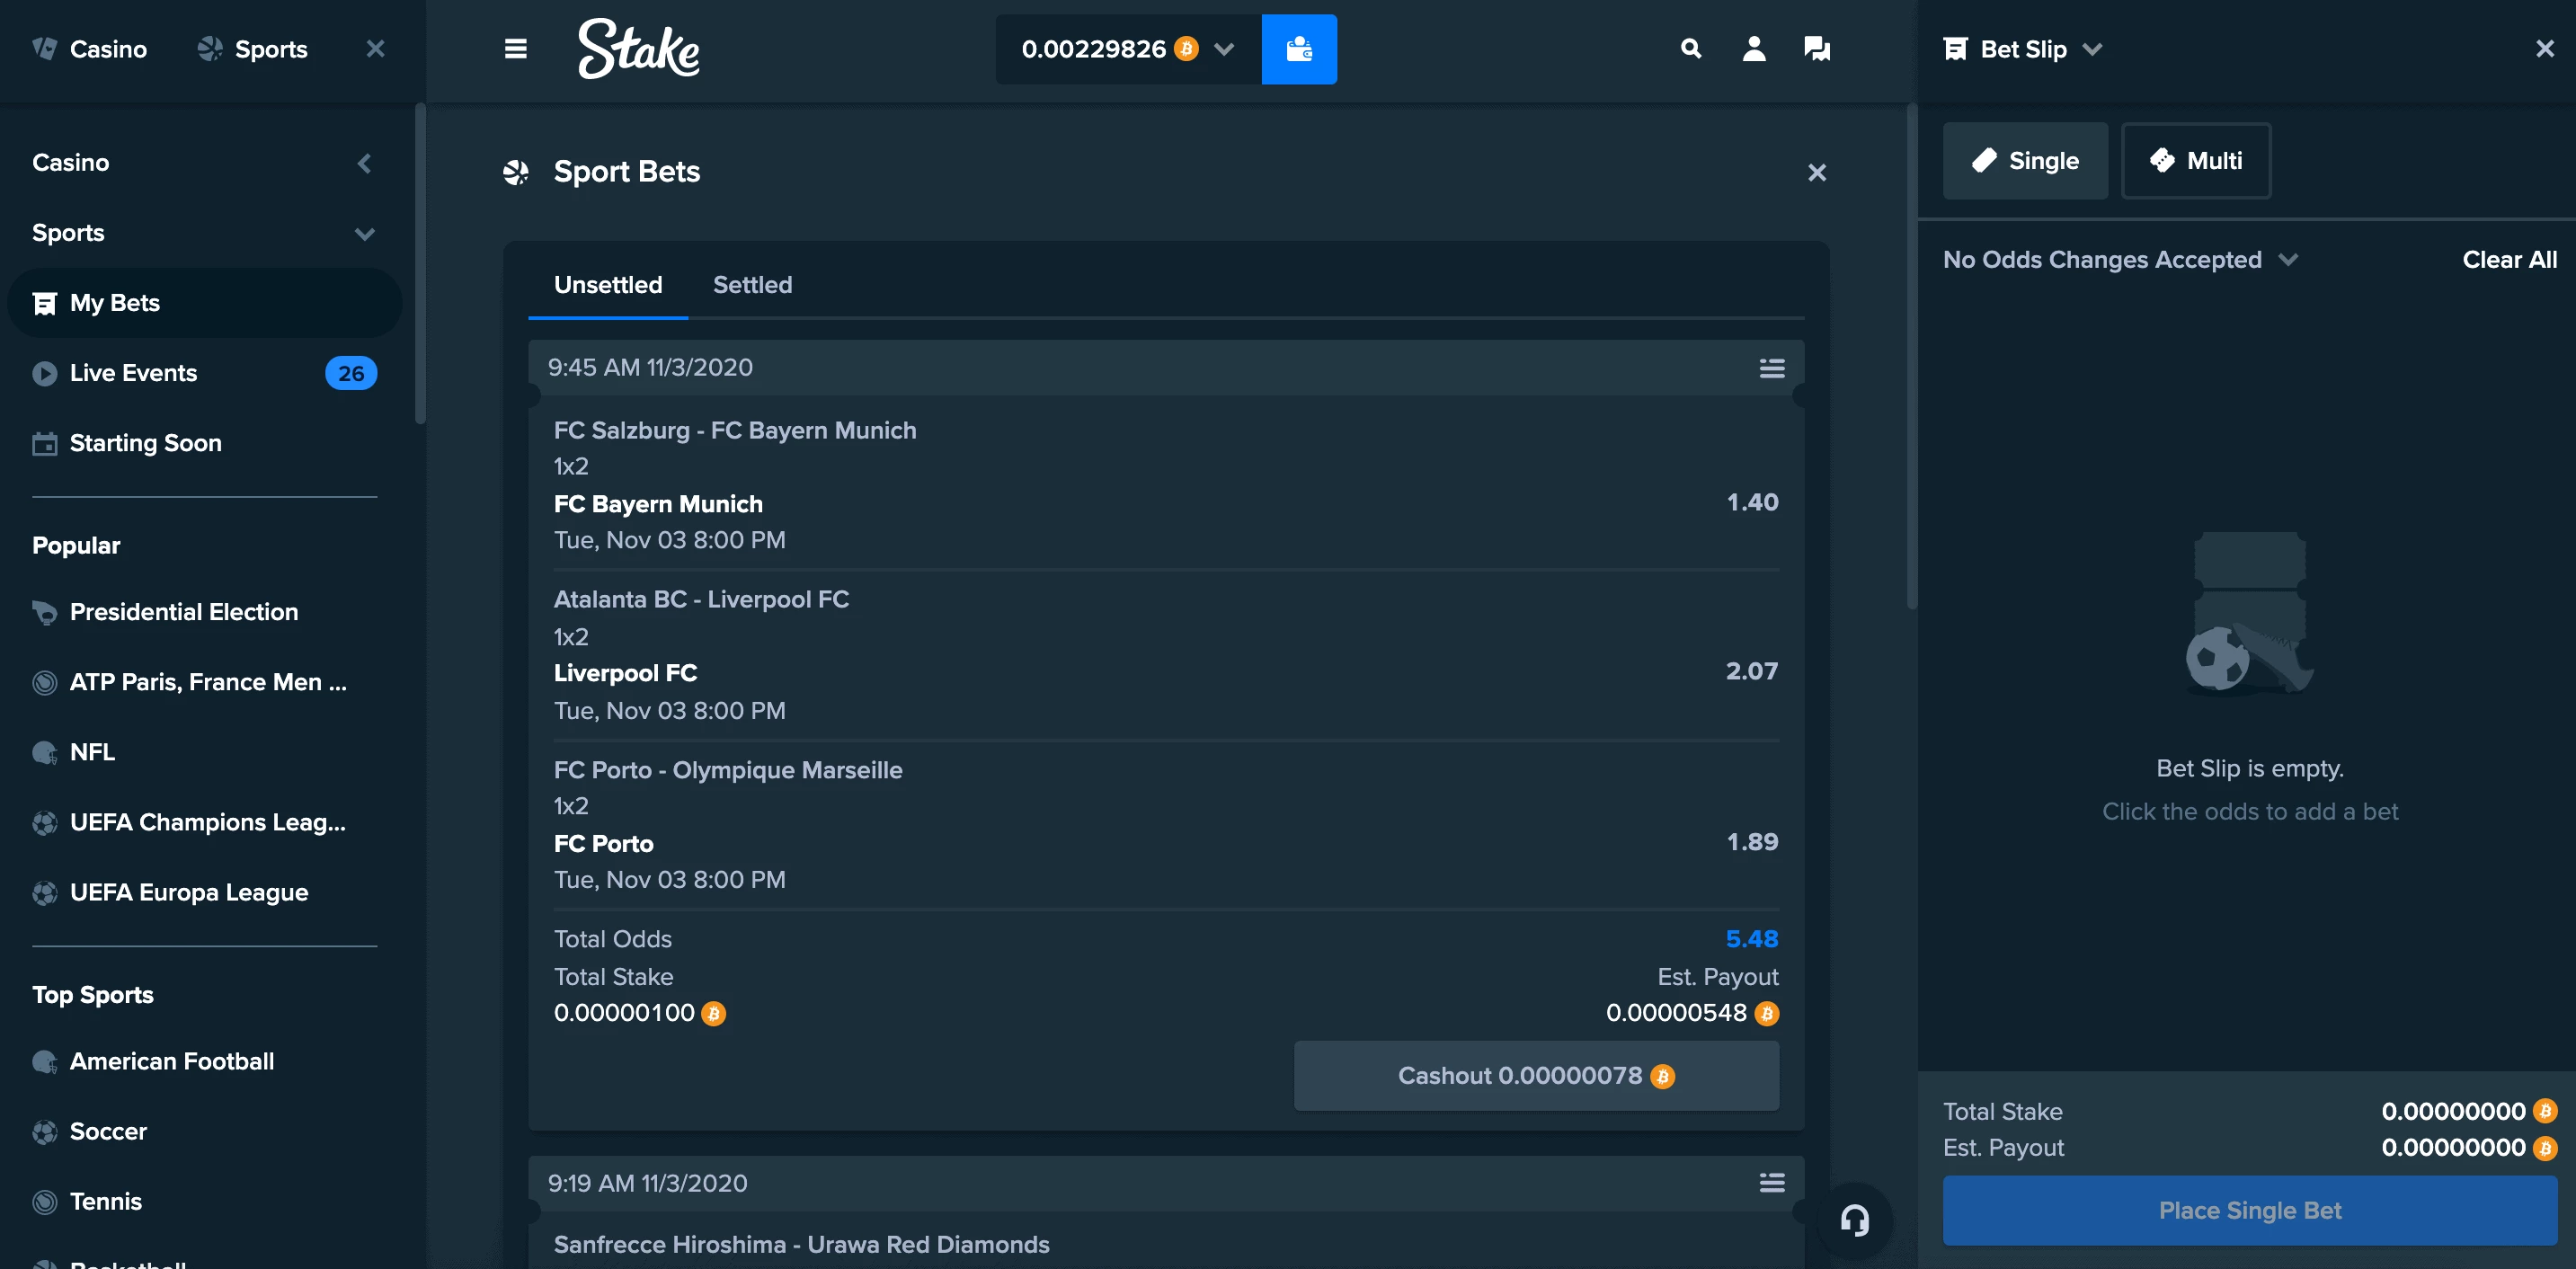Viewport: 2576px width, 1269px height.
Task: Switch to Casino in top bar
Action: point(89,49)
